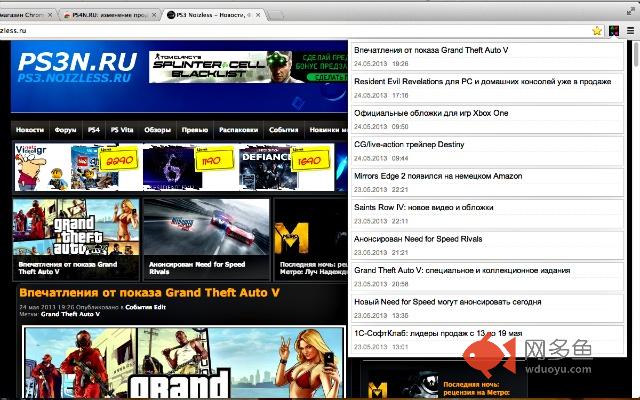Open popup item Resident Evil Revelations для PC
The image size is (640, 400).
tap(487, 87)
